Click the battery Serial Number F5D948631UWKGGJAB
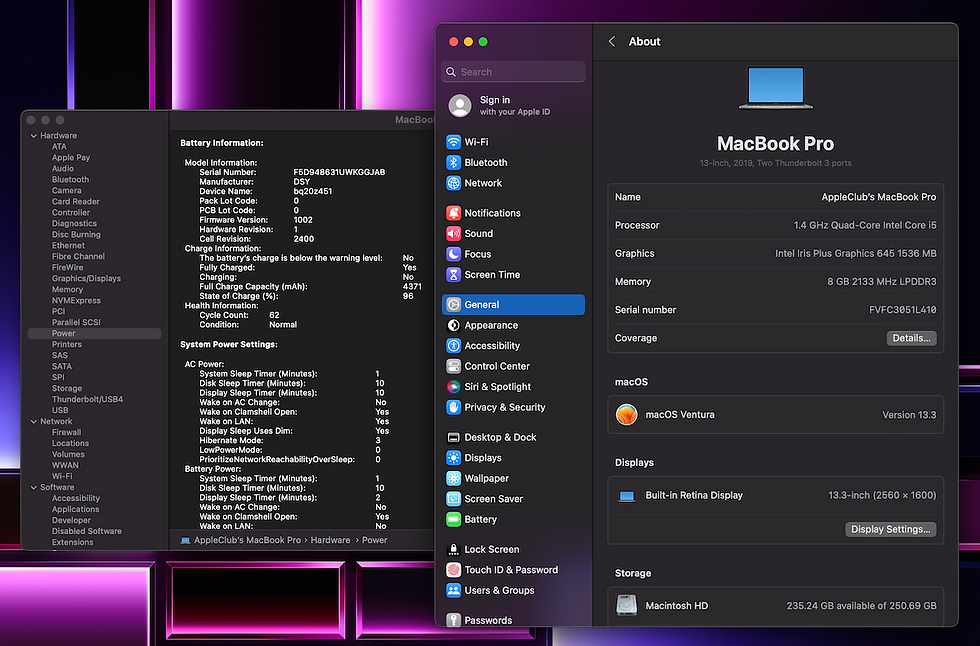 339,172
